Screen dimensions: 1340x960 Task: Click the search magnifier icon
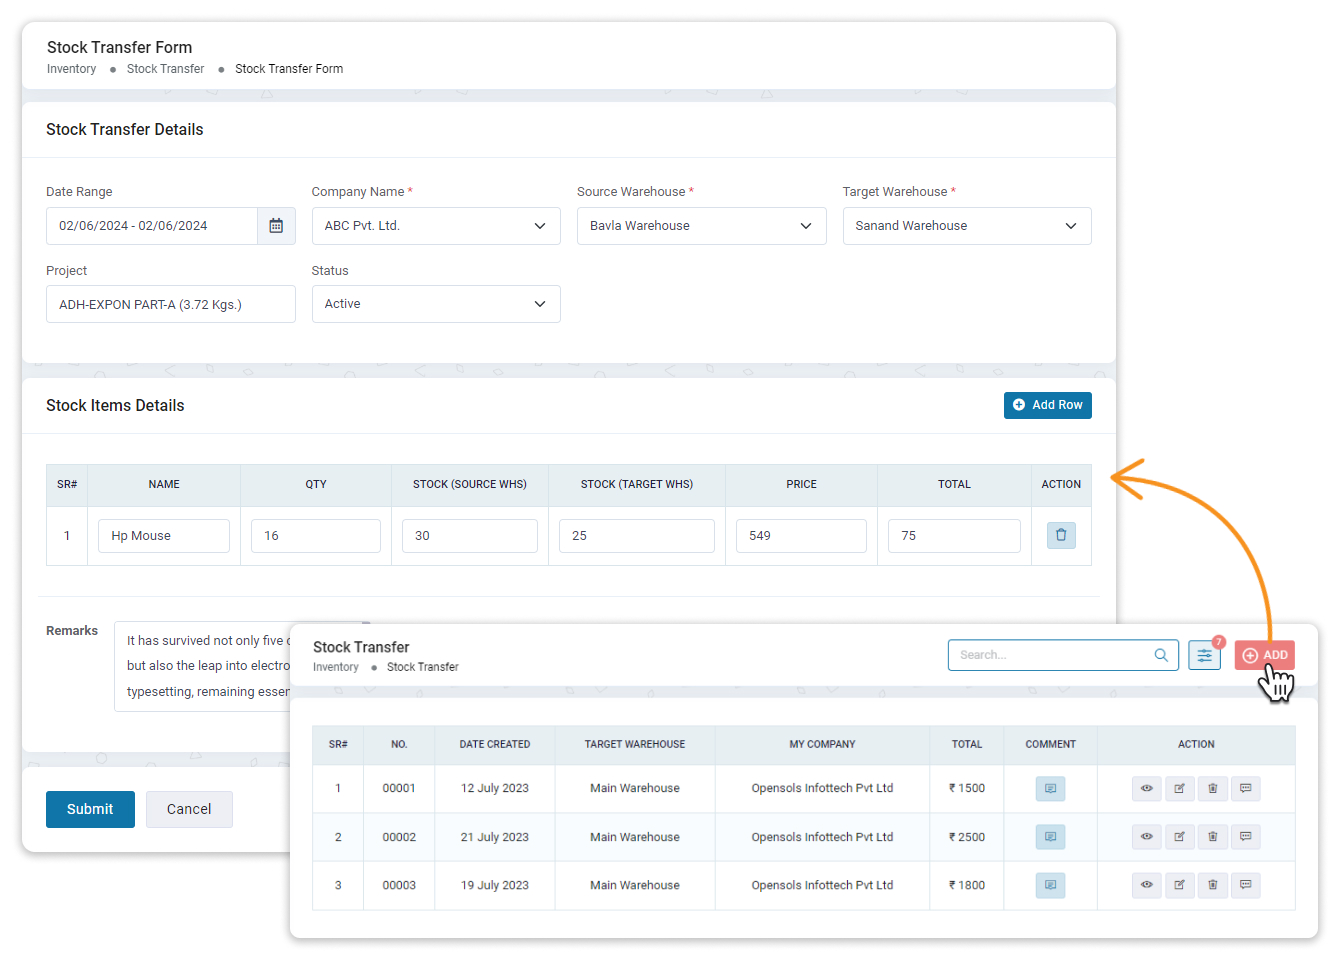1161,655
